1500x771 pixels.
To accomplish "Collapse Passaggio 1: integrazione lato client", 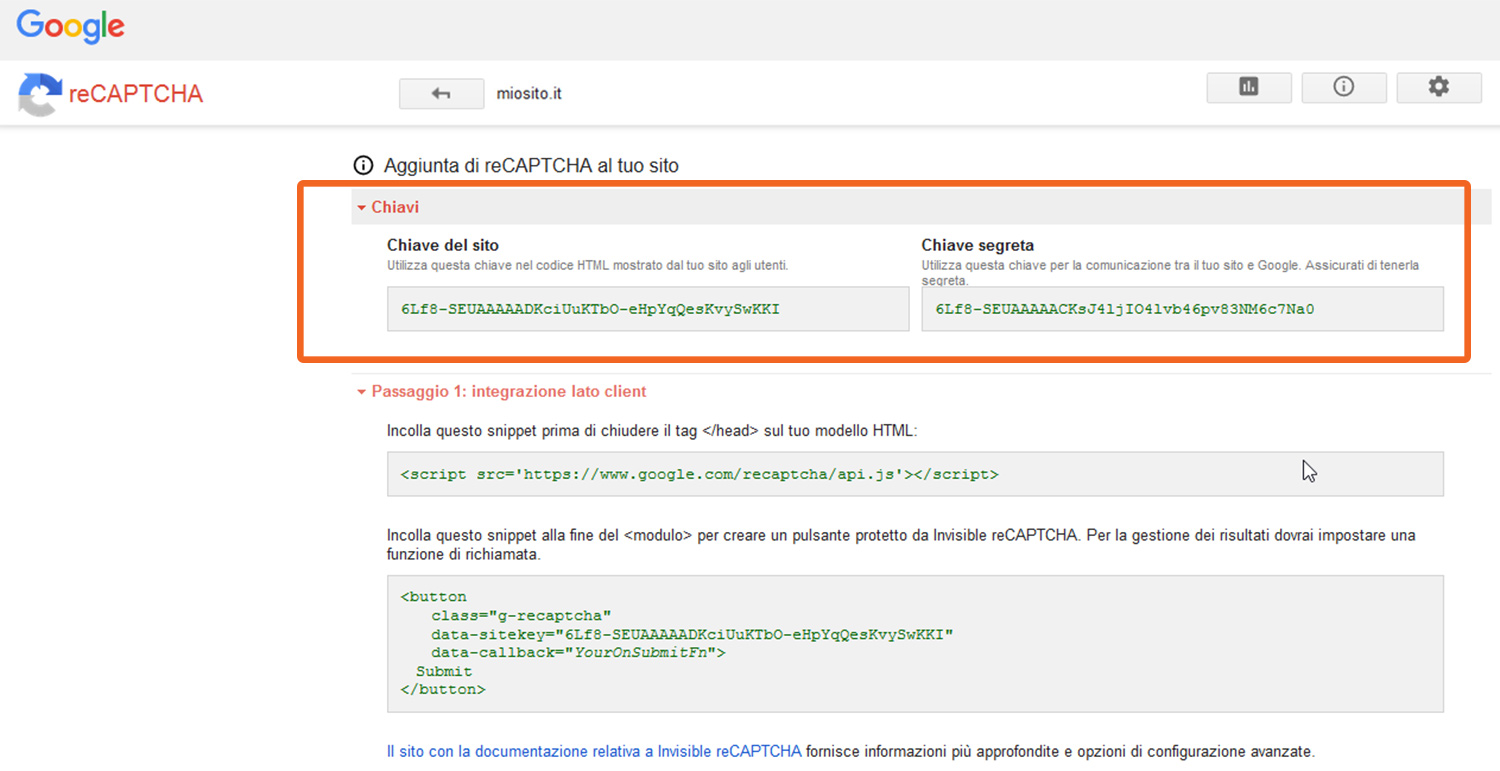I will point(502,391).
